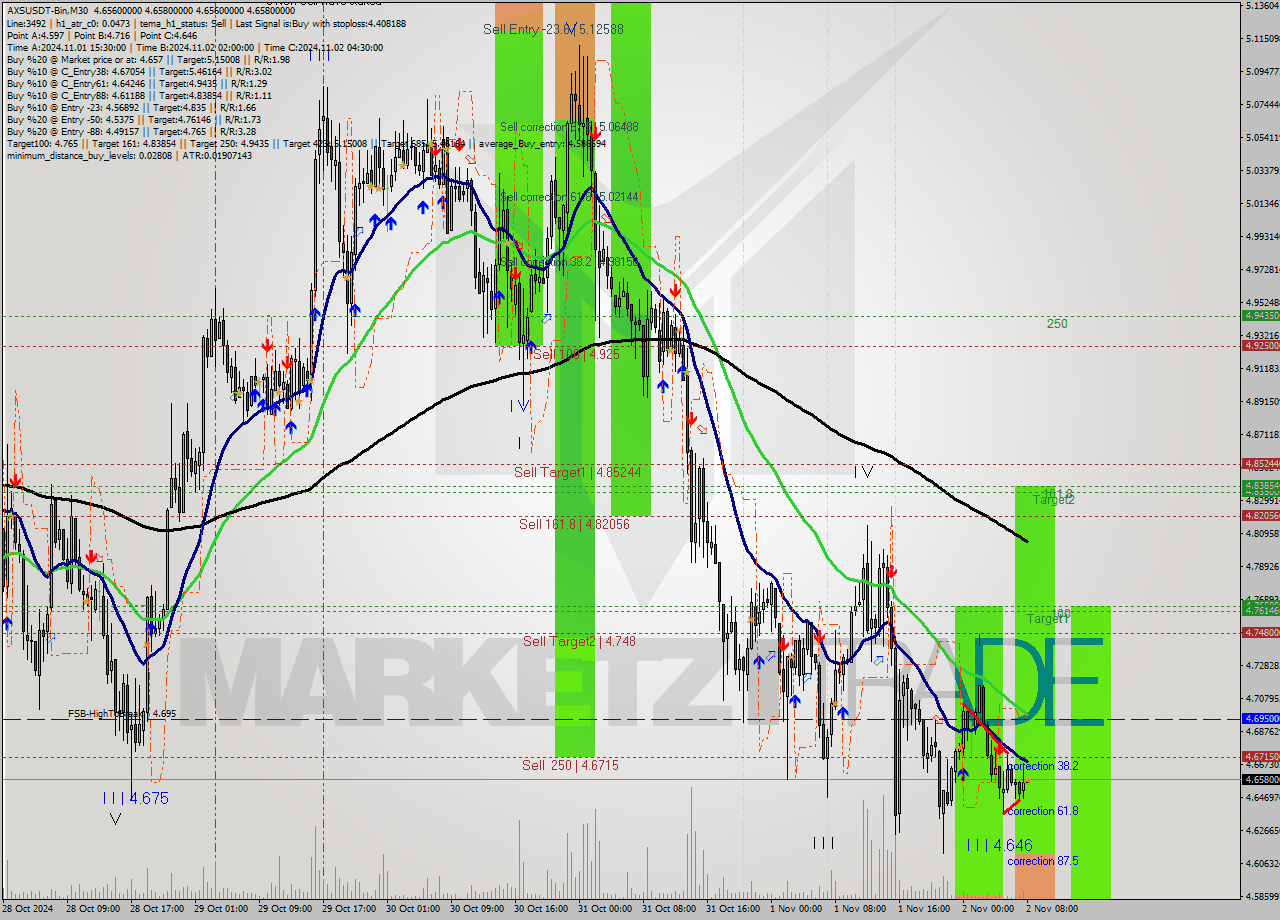Click red 4.74800 price axis tag

coord(1261,632)
